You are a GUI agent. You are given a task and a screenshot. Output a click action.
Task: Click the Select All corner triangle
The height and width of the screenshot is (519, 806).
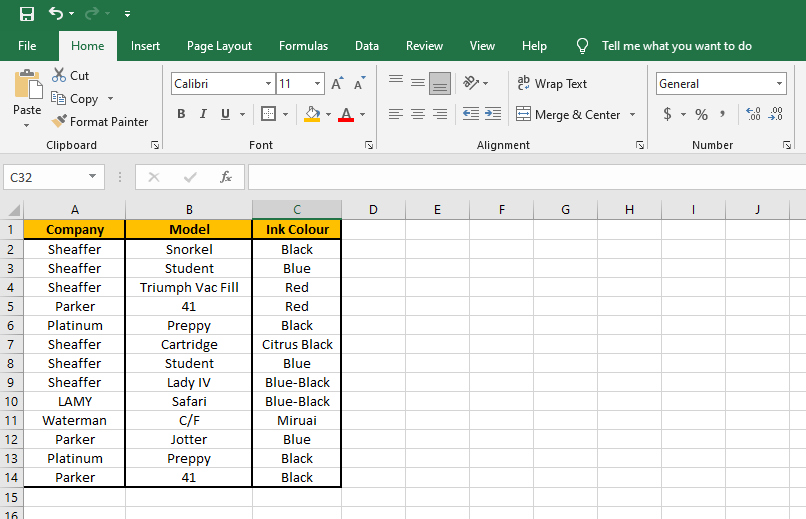14,210
